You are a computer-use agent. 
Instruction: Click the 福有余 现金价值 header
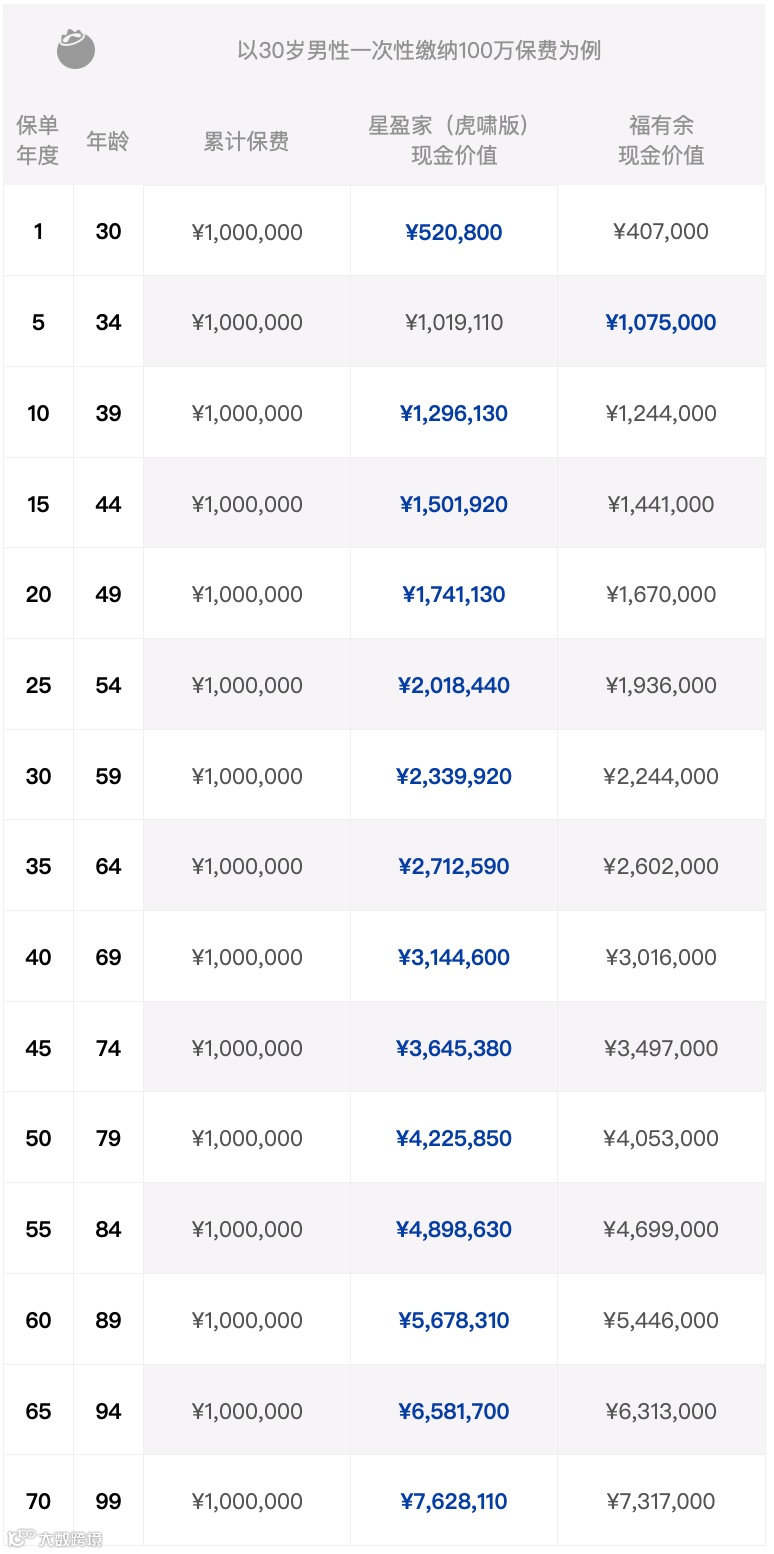pyautogui.click(x=661, y=140)
